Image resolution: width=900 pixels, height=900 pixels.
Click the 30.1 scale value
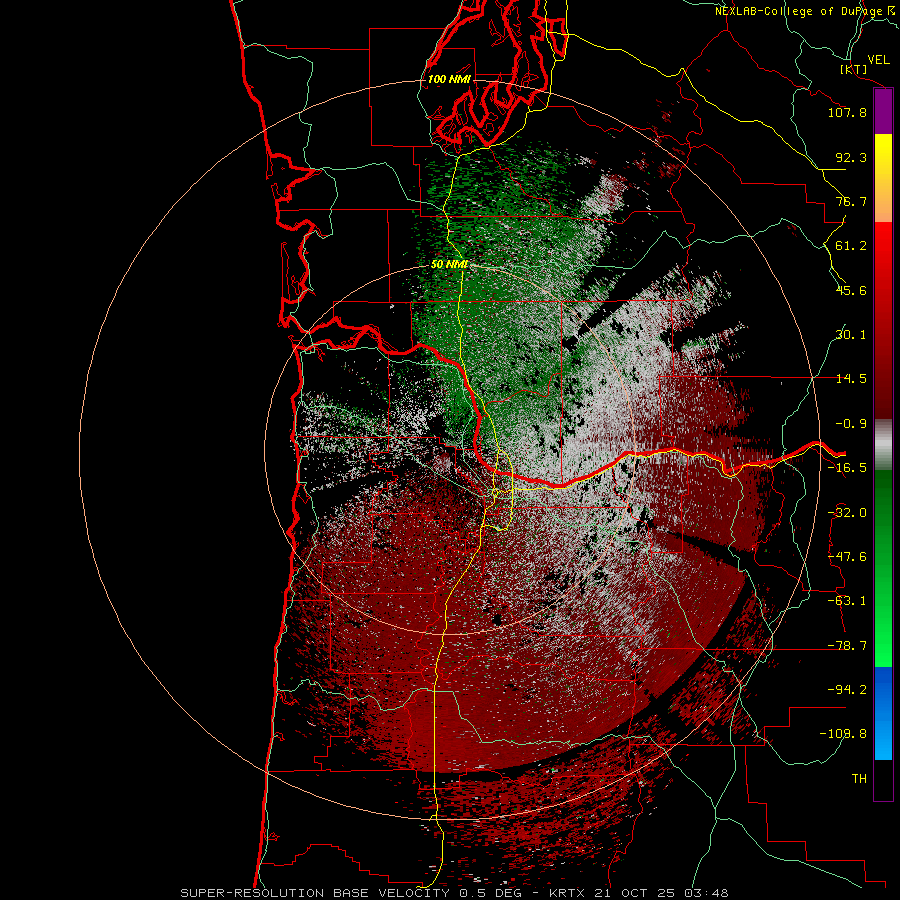pyautogui.click(x=851, y=335)
